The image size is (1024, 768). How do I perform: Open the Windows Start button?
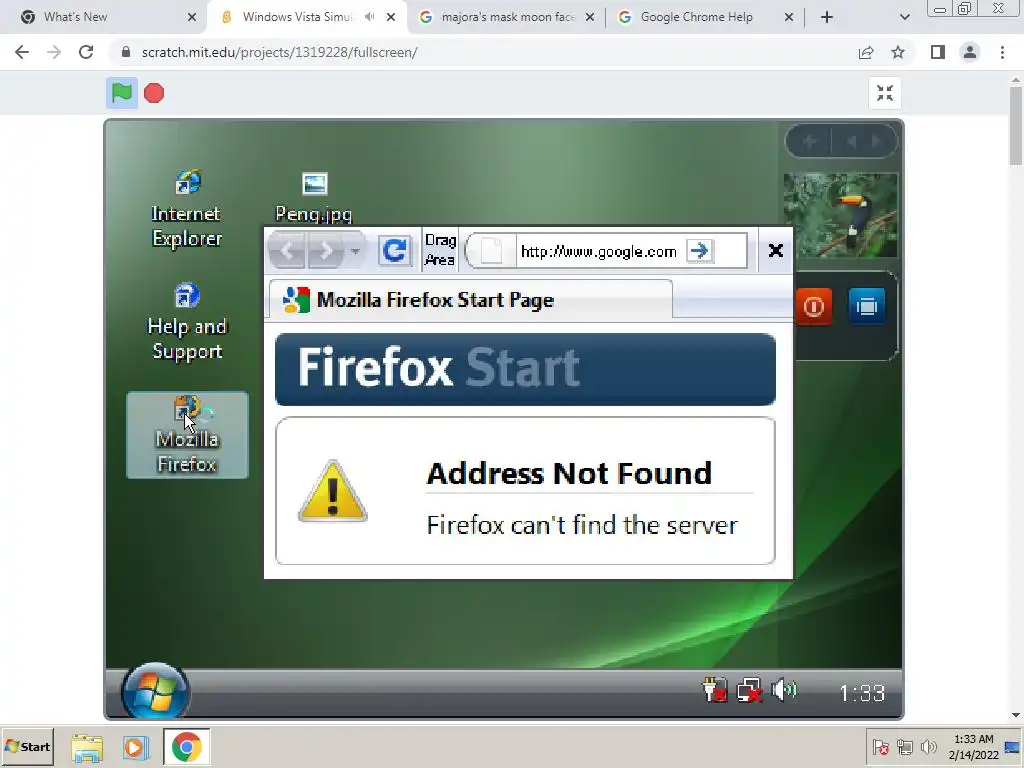27,746
